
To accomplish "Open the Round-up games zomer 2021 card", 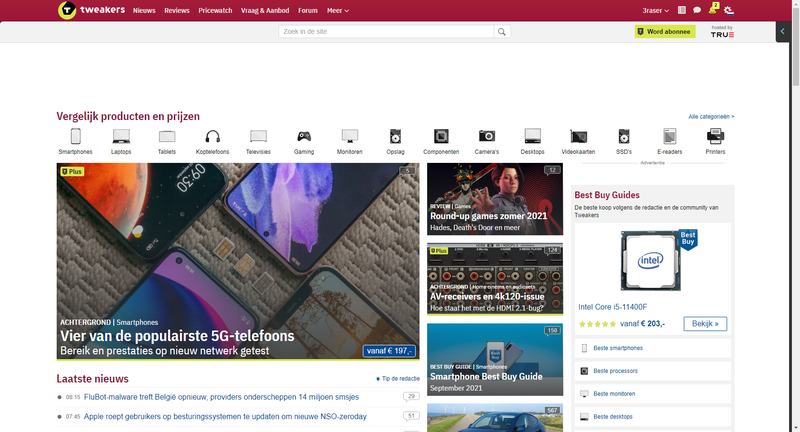I will [x=495, y=199].
